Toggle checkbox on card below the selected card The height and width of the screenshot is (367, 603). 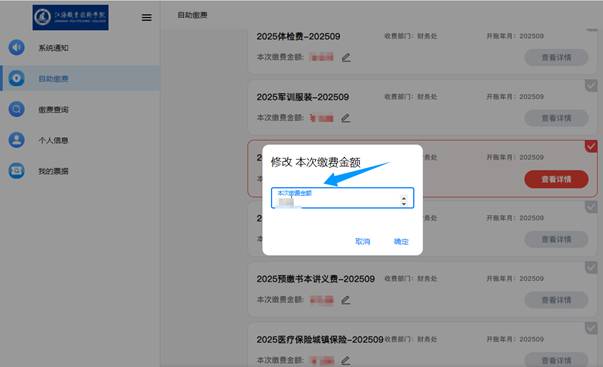[x=591, y=207]
